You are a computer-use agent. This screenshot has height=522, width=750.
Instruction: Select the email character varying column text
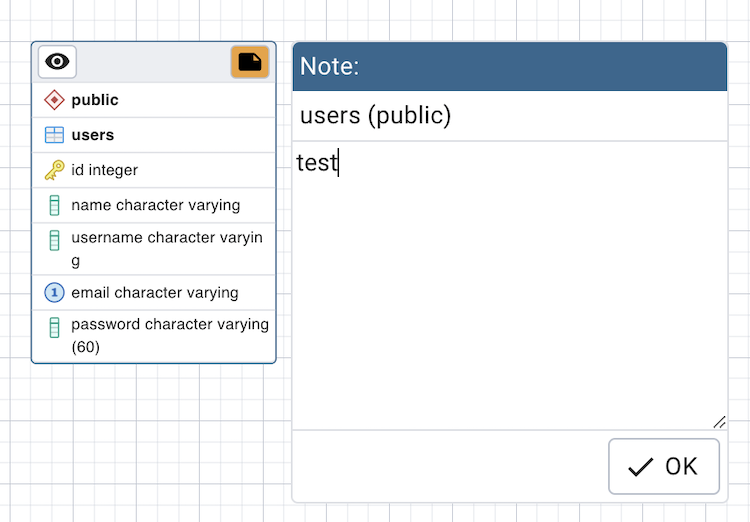[x=155, y=293]
